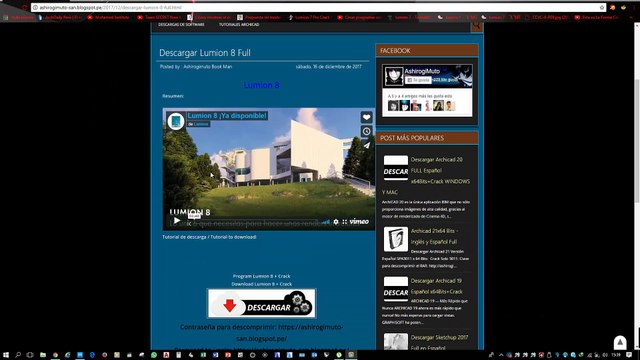Open the Windows notification center icon

[x=629, y=355]
